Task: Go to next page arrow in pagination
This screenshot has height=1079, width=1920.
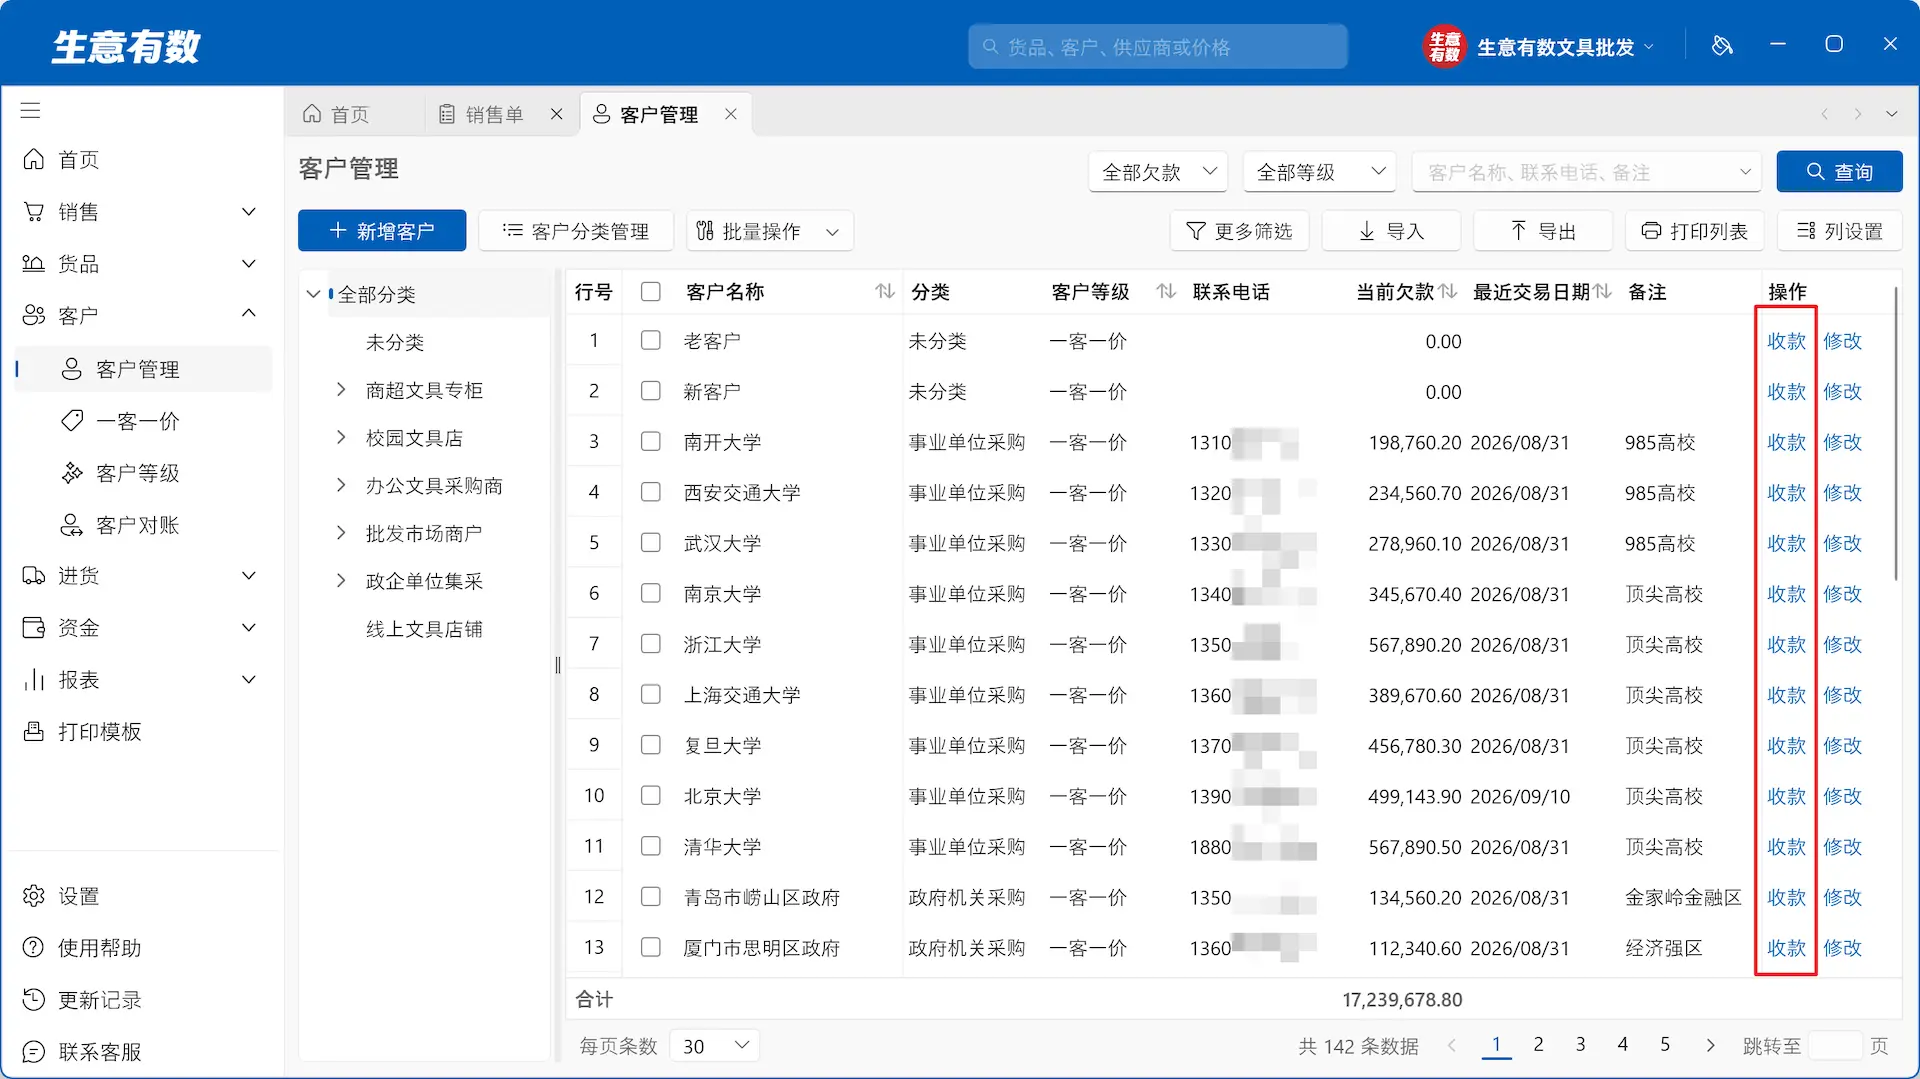Action: (x=1710, y=1045)
